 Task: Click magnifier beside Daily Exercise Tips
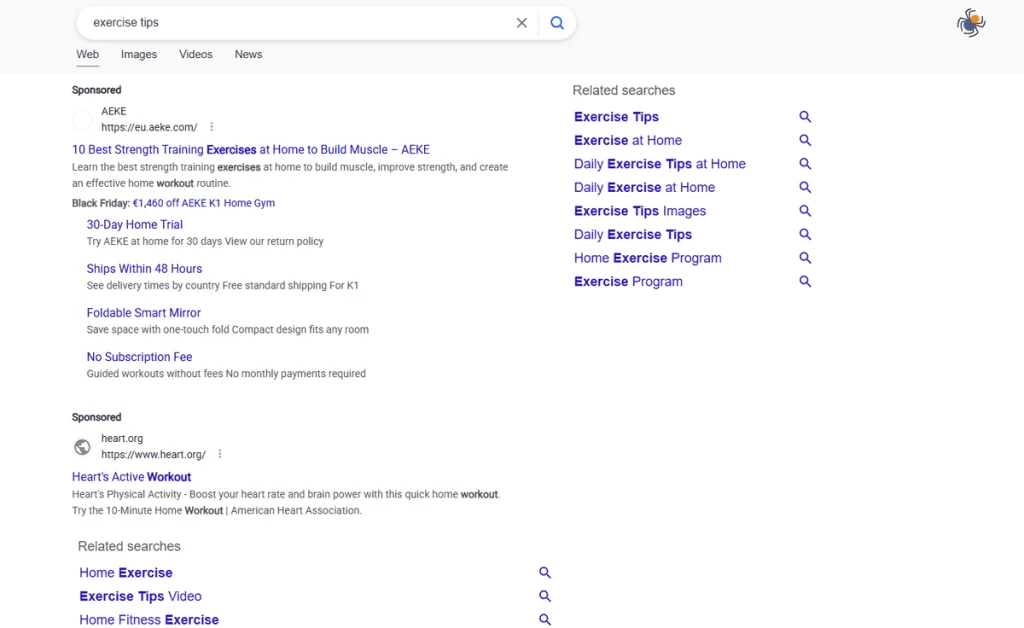click(x=805, y=234)
